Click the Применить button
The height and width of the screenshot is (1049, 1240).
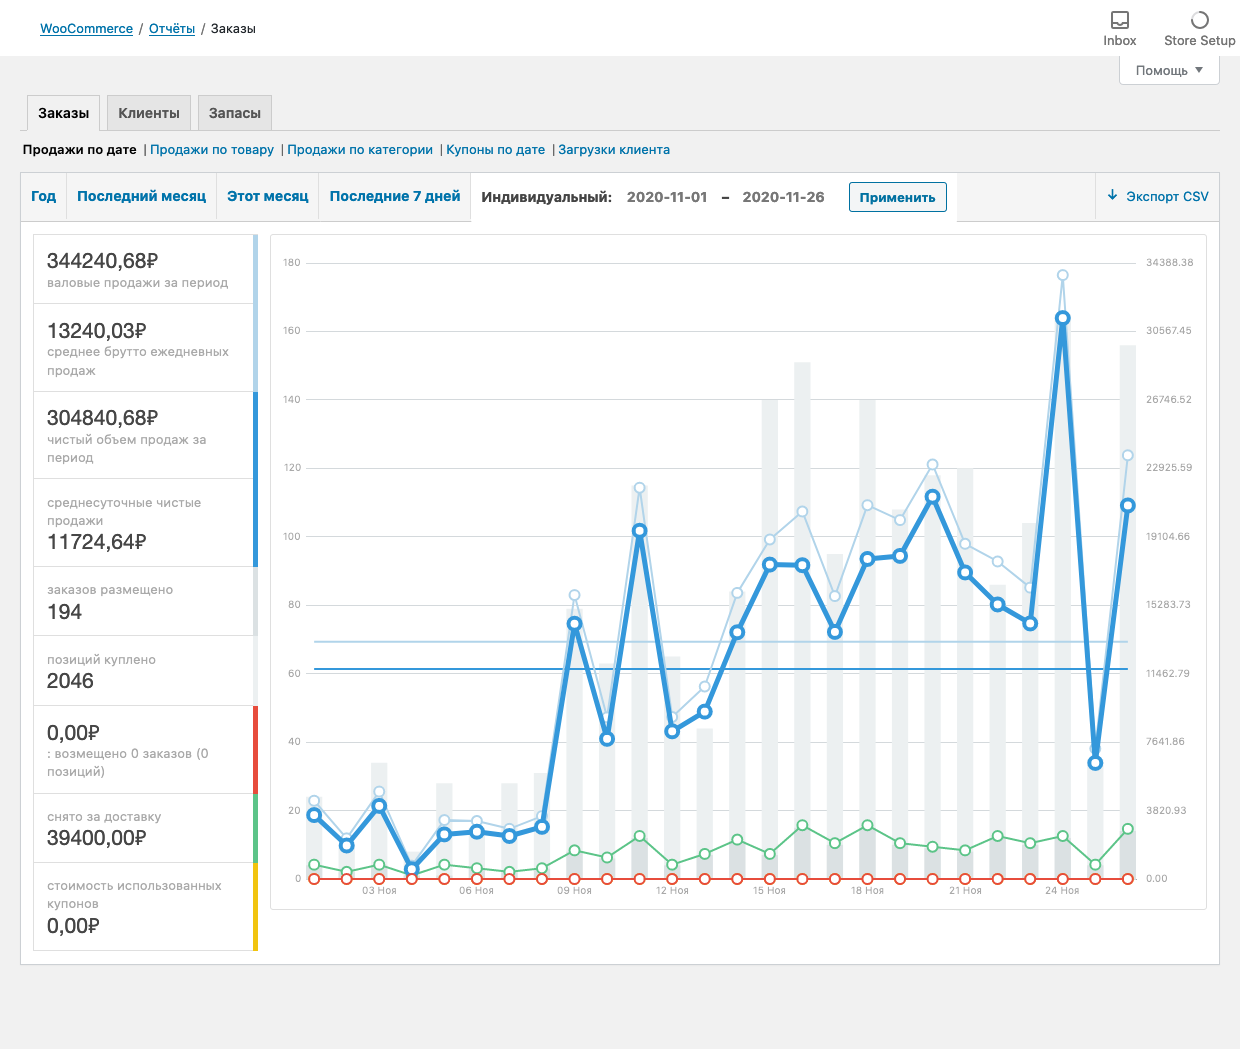point(897,197)
